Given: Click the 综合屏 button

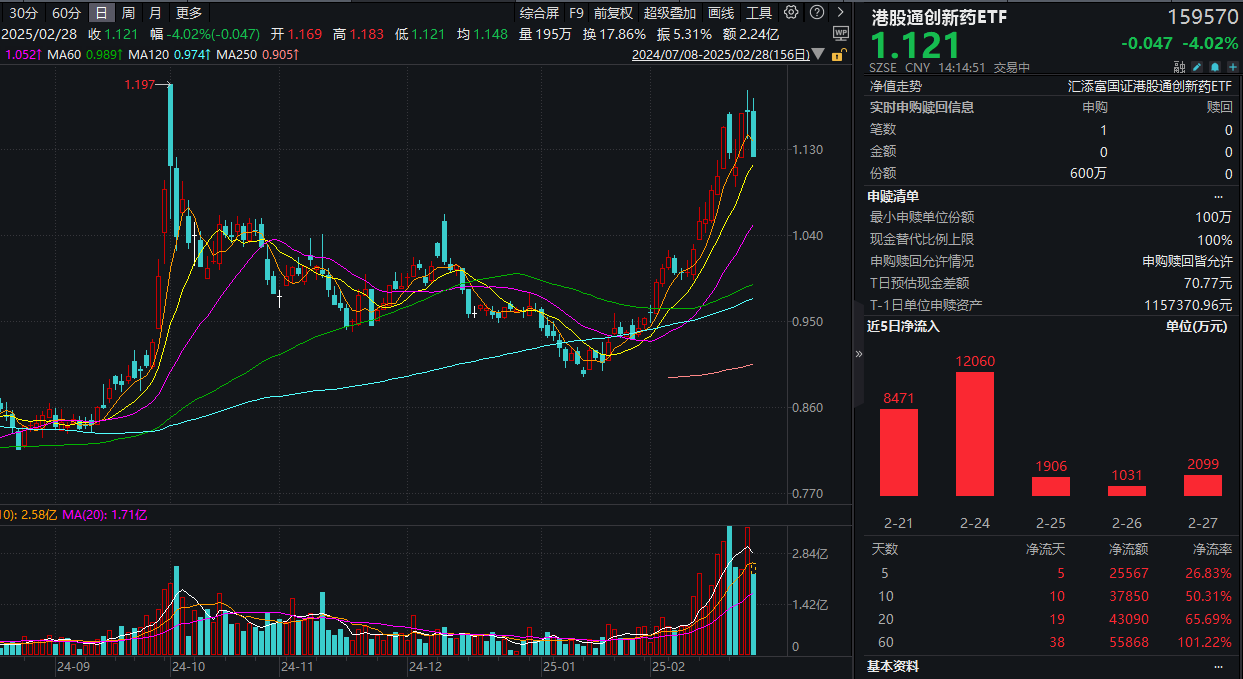Looking at the screenshot, I should pos(538,13).
